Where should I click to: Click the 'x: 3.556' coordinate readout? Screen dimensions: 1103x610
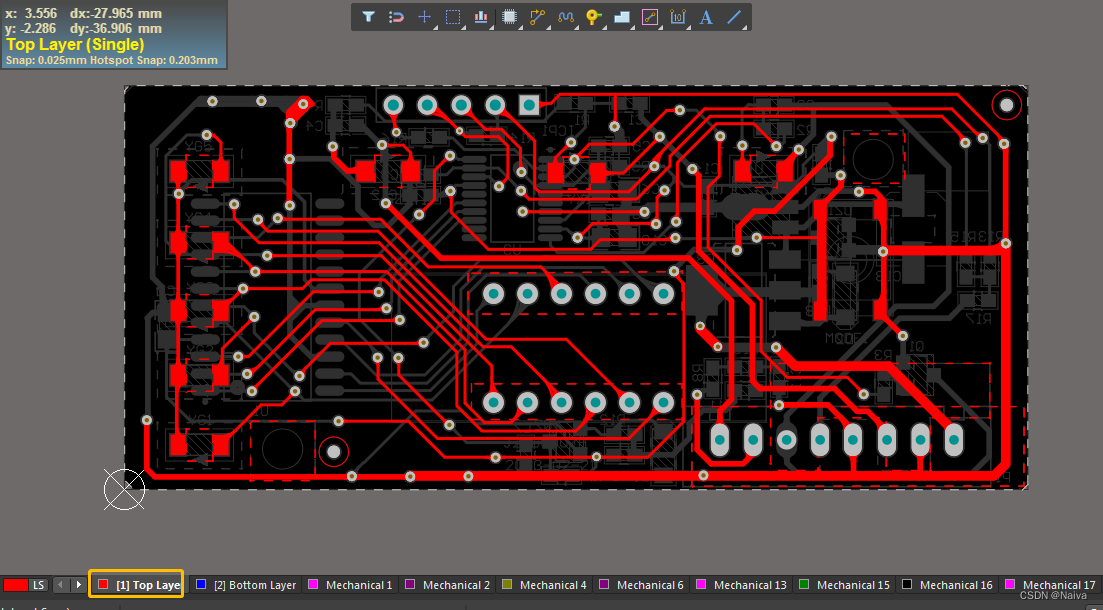31,13
